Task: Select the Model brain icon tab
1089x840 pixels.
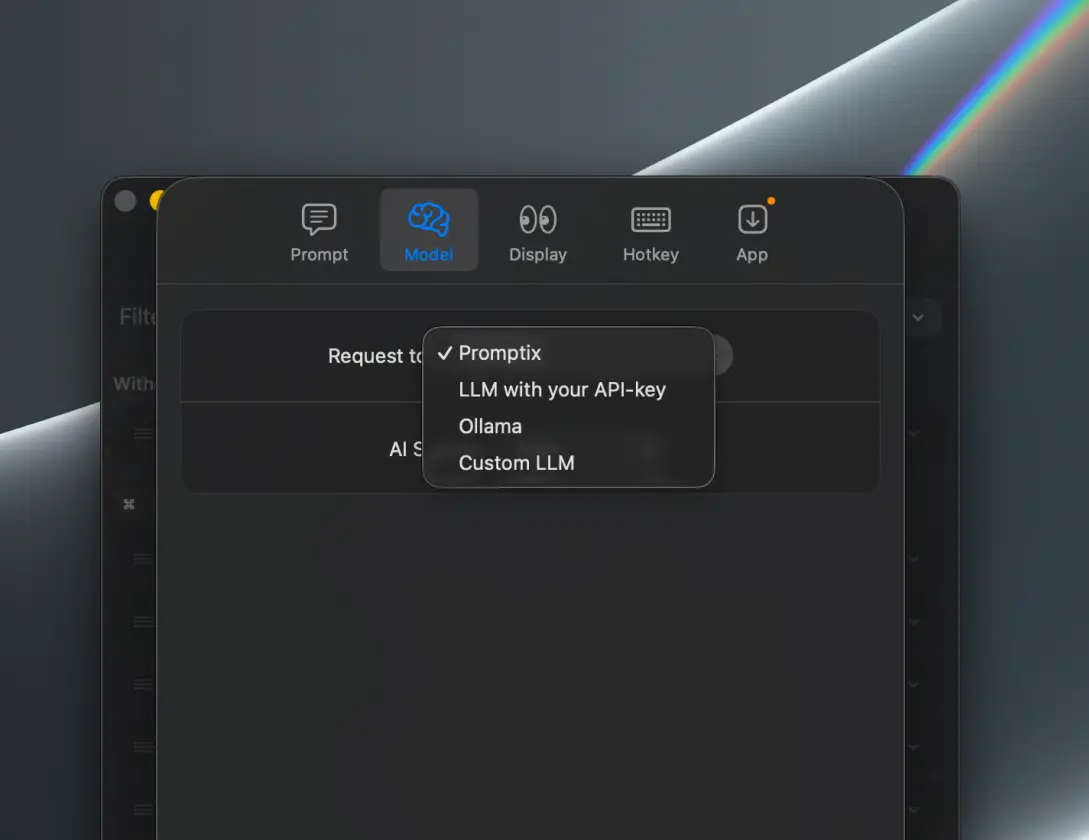Action: click(x=429, y=231)
